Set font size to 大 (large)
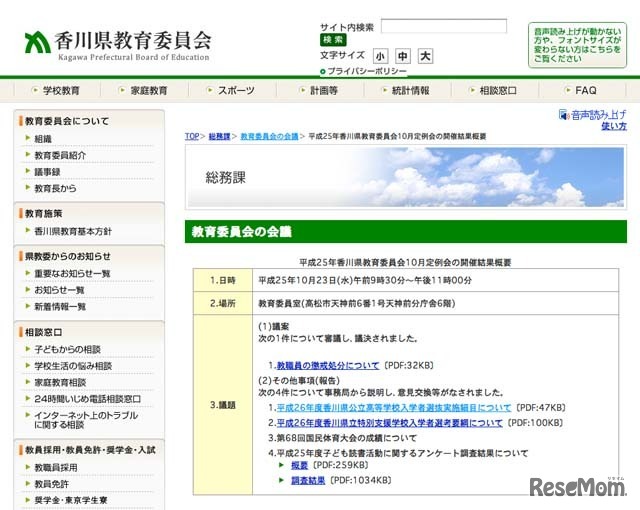640x510 pixels. [x=425, y=56]
